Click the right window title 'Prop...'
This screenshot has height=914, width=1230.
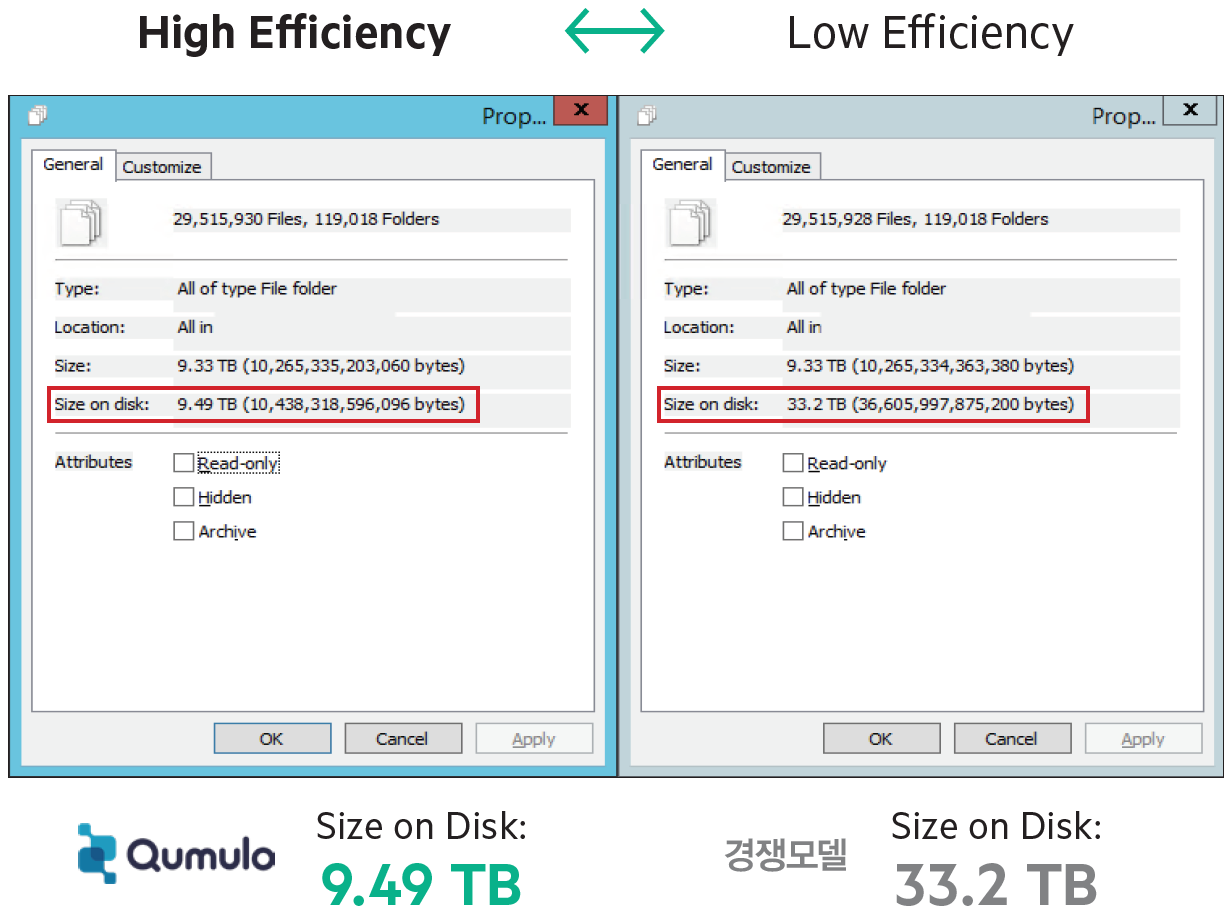pyautogui.click(x=1123, y=116)
